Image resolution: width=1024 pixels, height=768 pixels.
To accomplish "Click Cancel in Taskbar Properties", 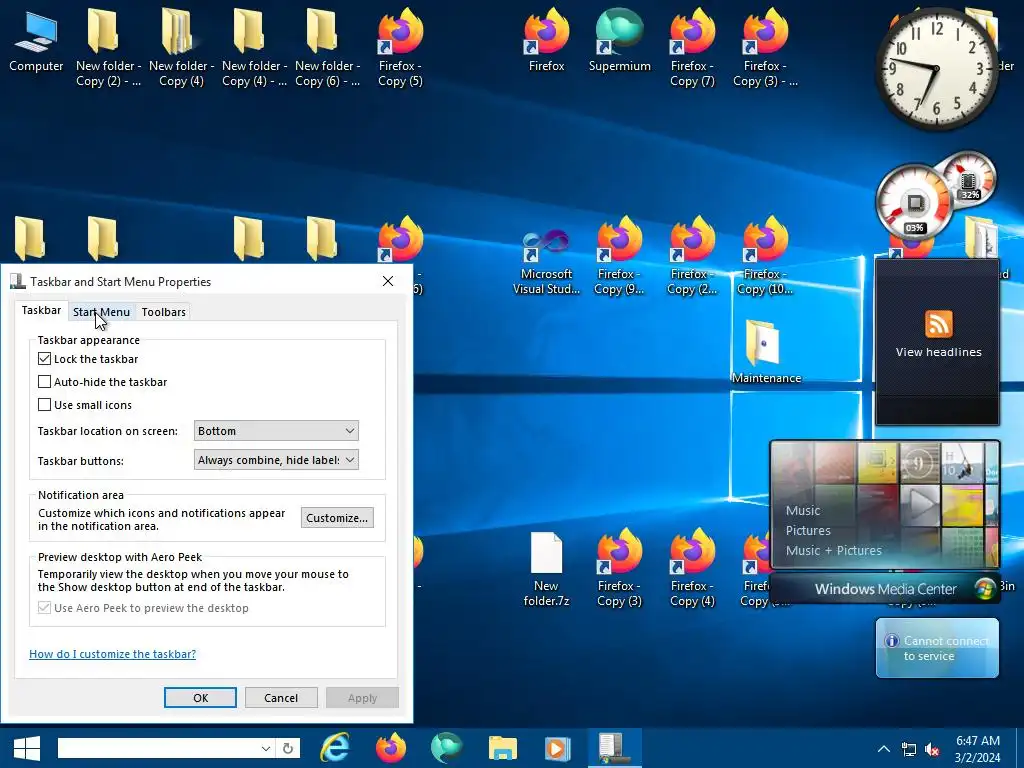I will point(281,697).
